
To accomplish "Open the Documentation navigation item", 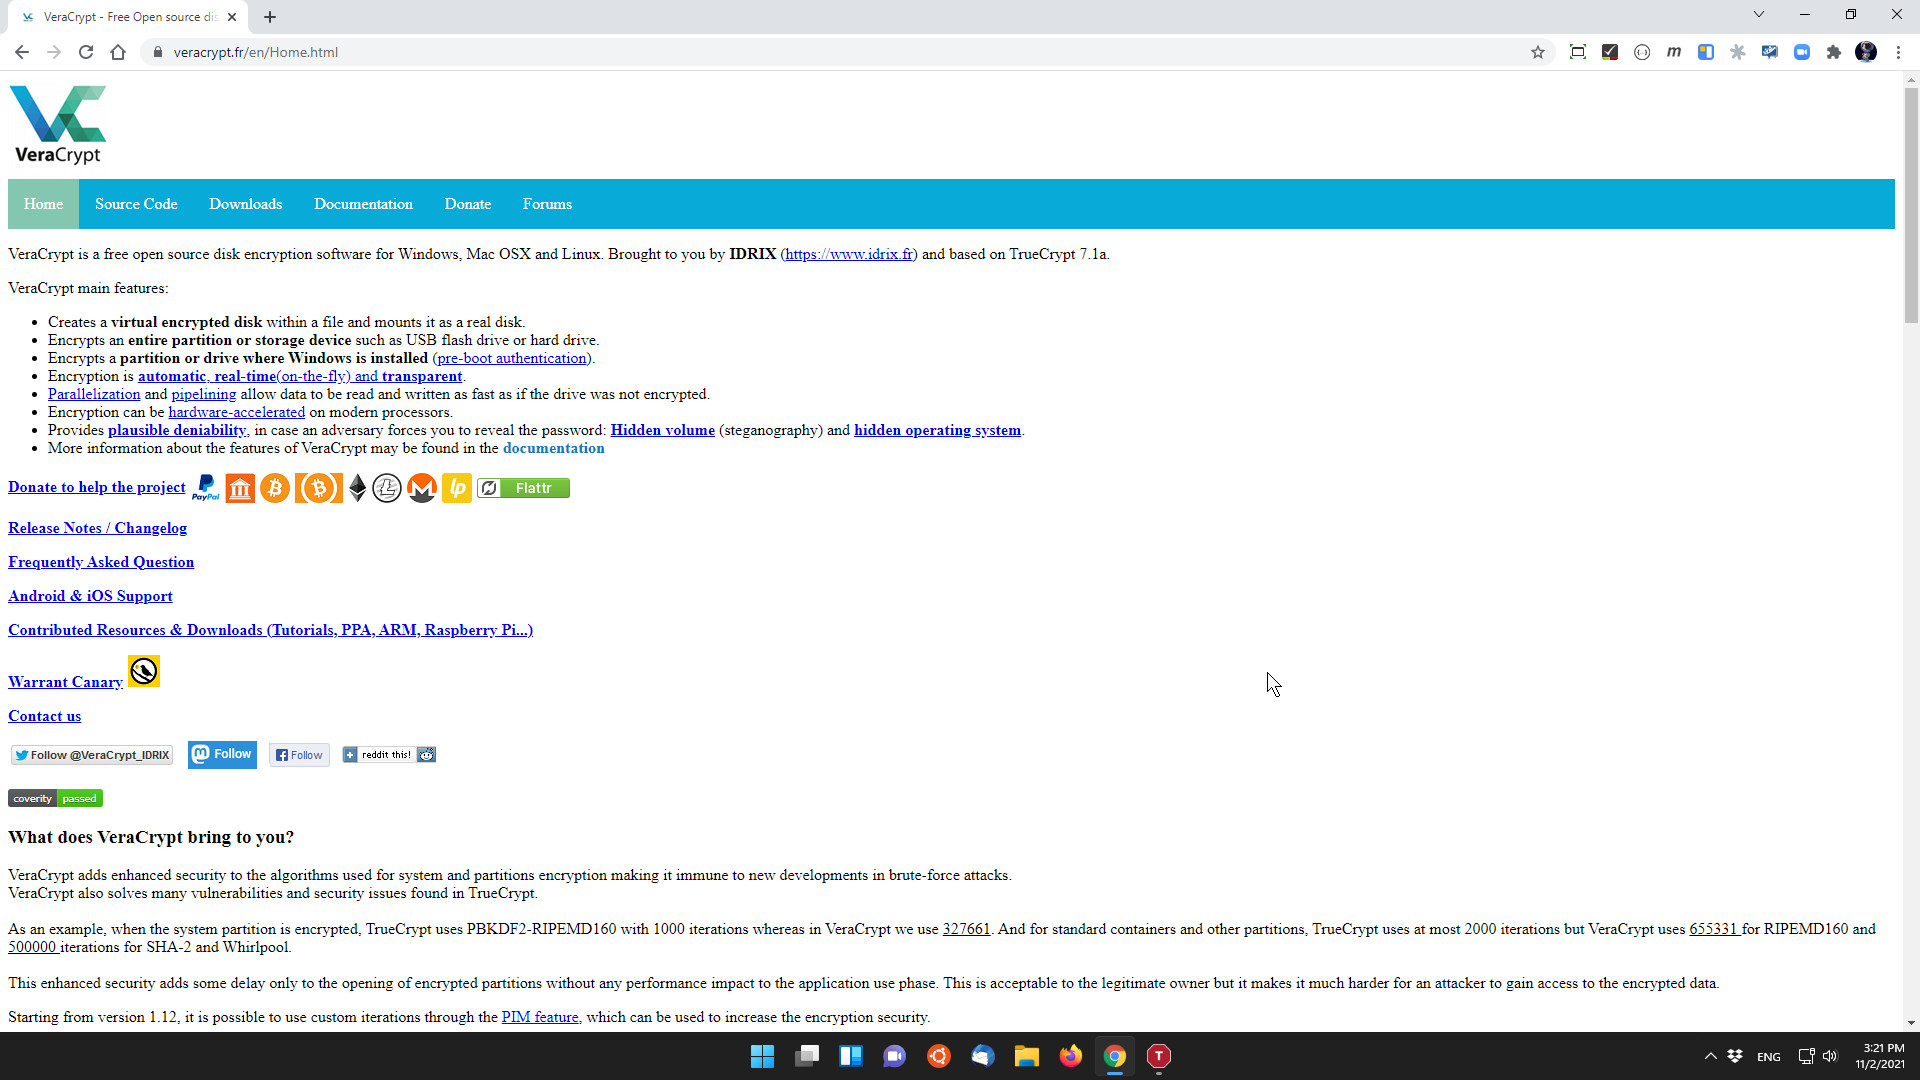I will [363, 204].
